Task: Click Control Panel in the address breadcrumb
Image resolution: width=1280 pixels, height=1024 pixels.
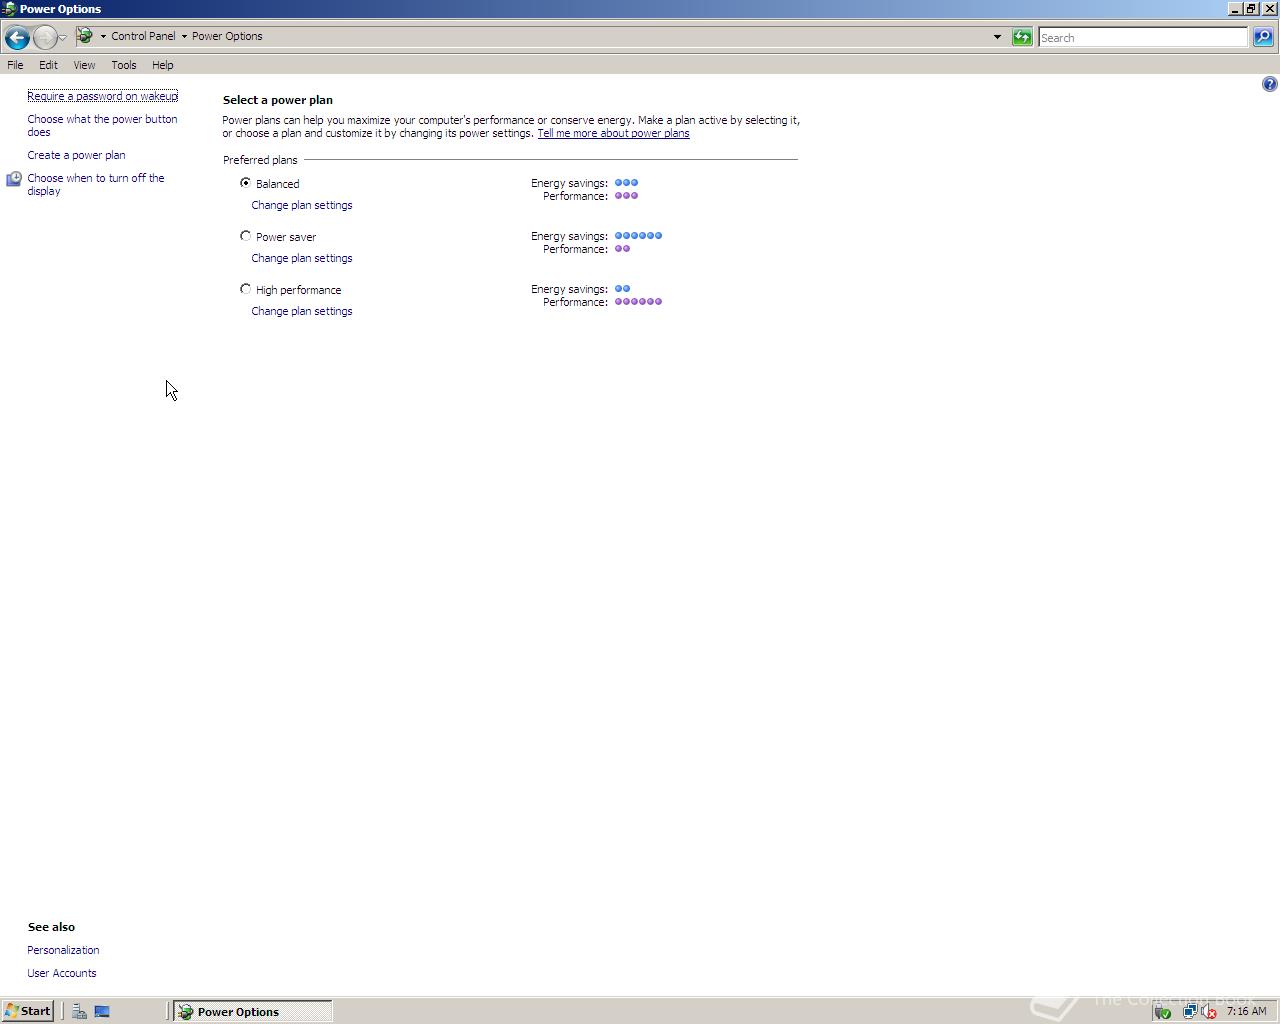Action: pos(143,36)
